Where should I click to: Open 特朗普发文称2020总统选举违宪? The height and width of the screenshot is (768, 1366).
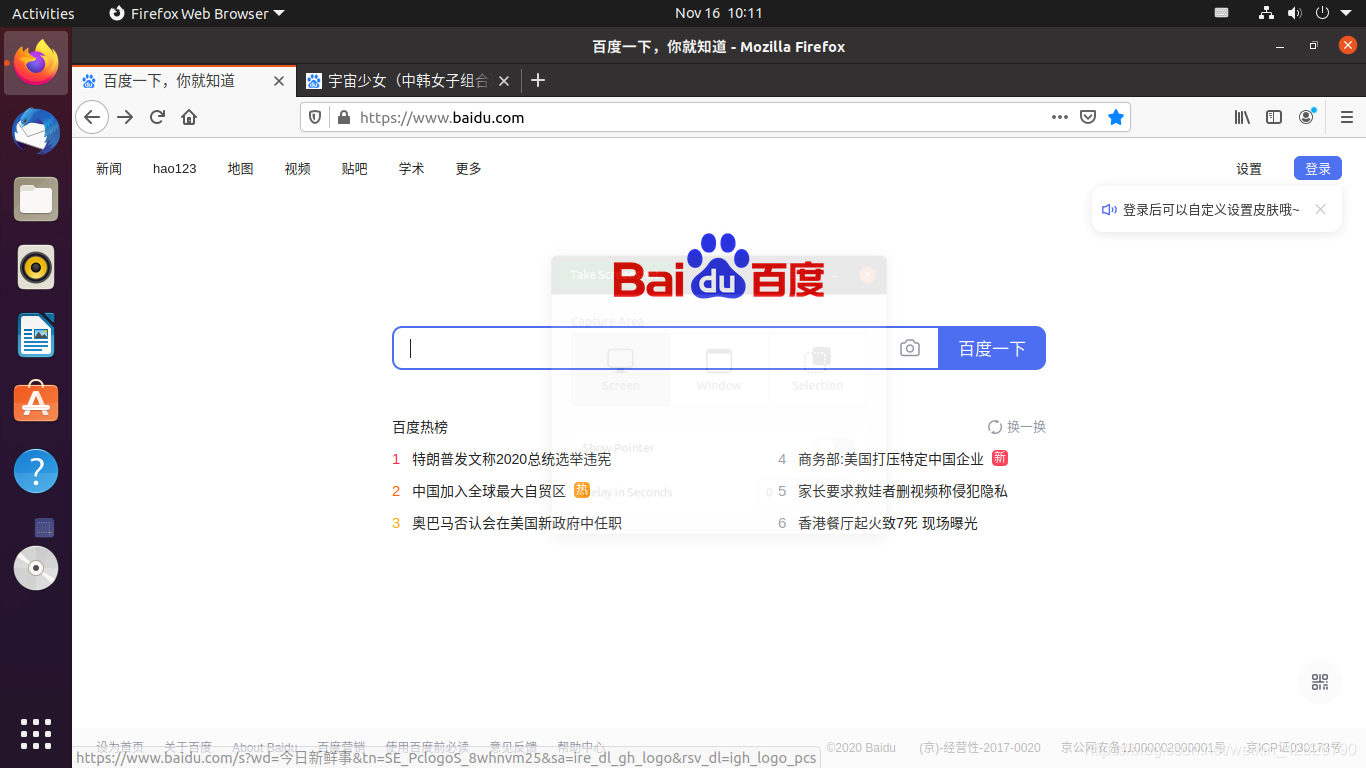511,459
